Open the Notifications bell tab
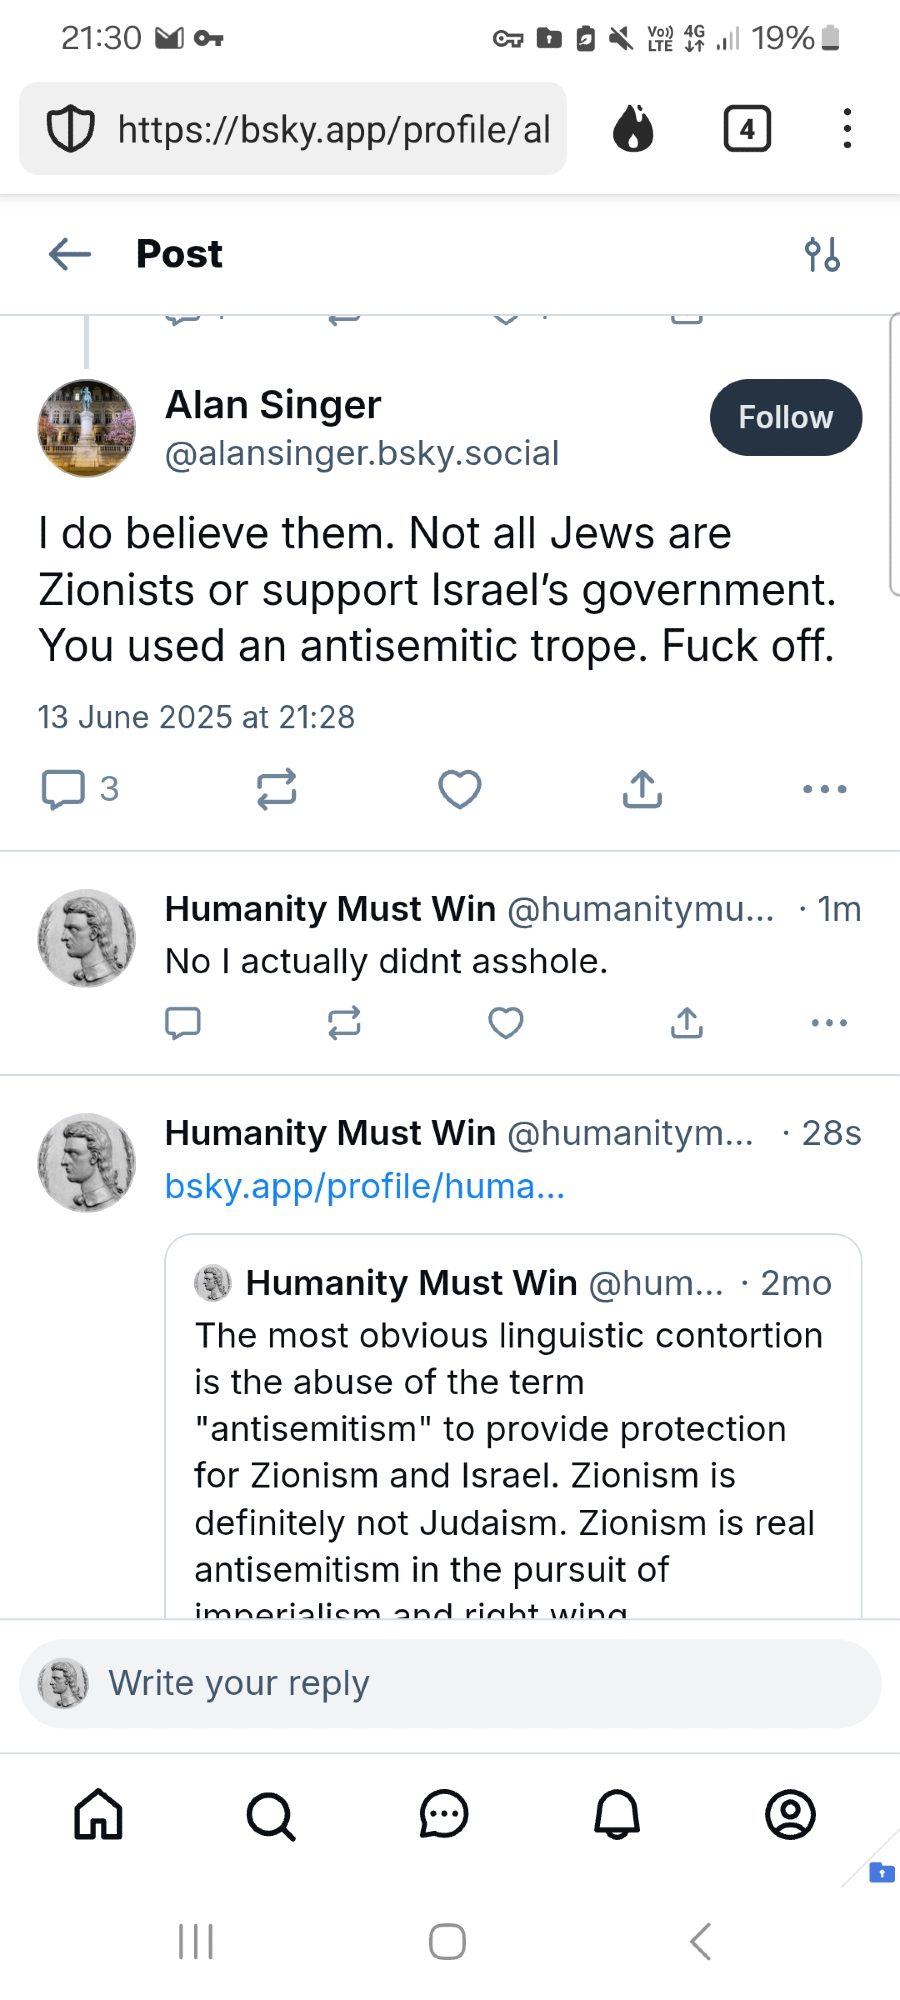This screenshot has height=2000, width=900. 617,1814
